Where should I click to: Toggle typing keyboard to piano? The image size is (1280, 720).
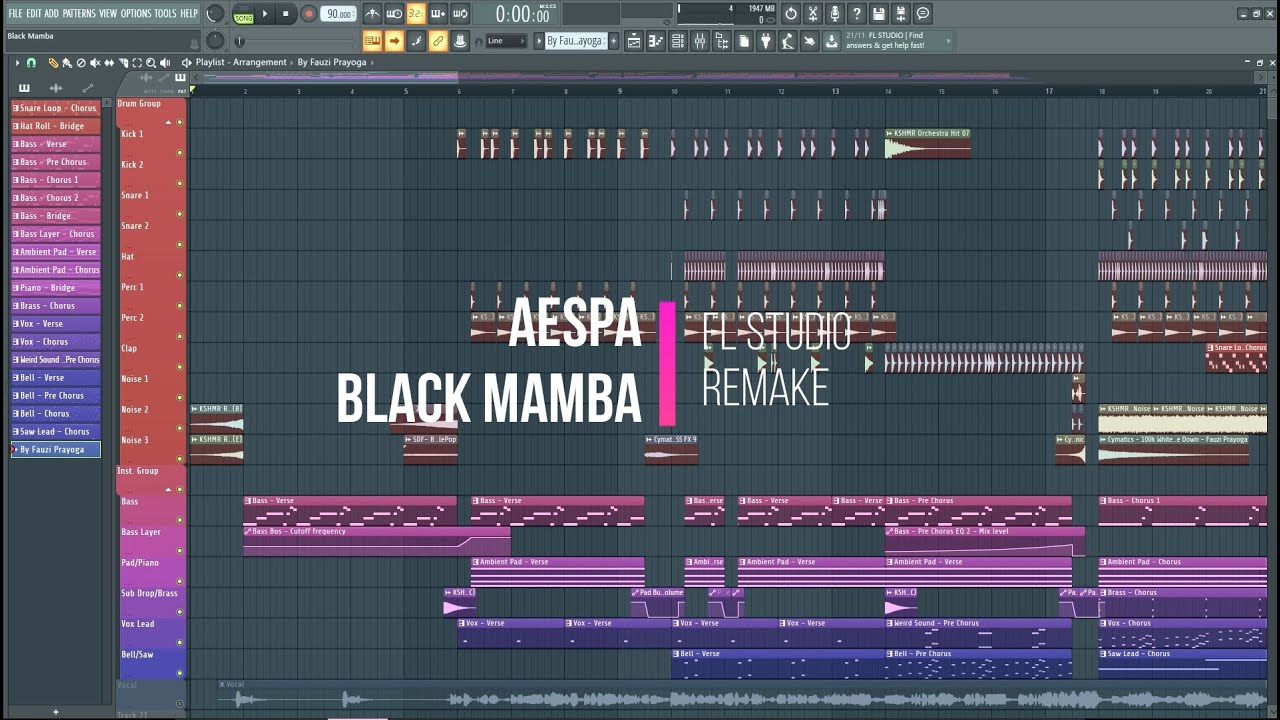pyautogui.click(x=372, y=41)
